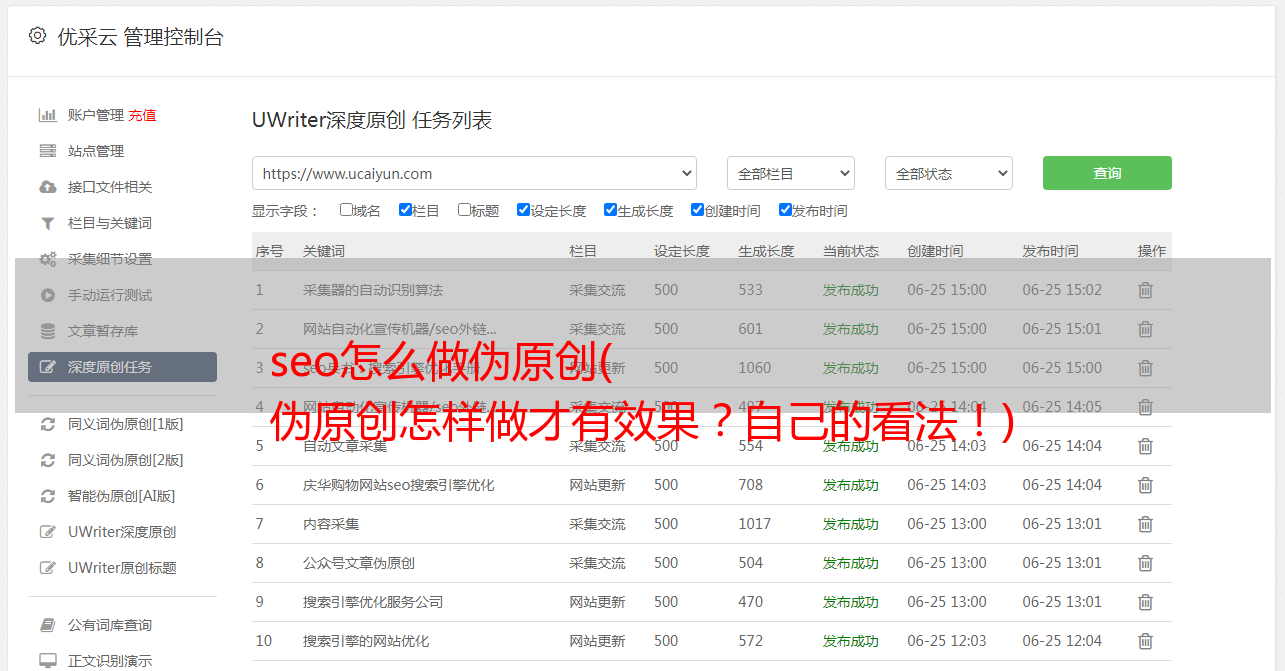Click the 当前状态 column header
Image resolution: width=1285 pixels, height=671 pixels.
851,251
